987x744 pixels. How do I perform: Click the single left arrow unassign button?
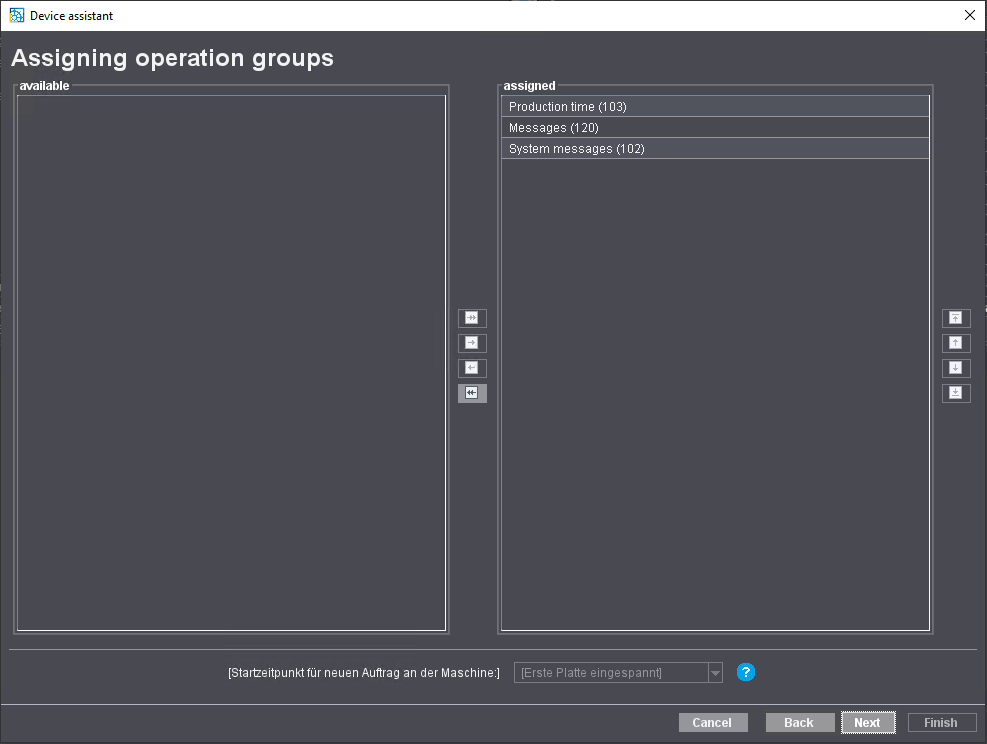click(x=472, y=368)
